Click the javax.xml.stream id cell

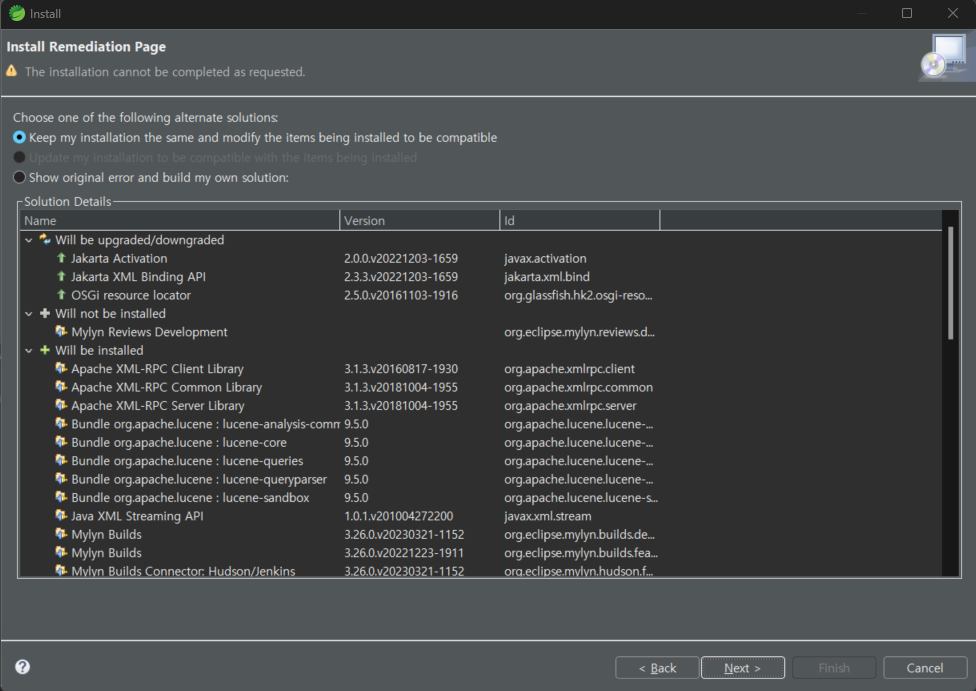pyautogui.click(x=548, y=516)
